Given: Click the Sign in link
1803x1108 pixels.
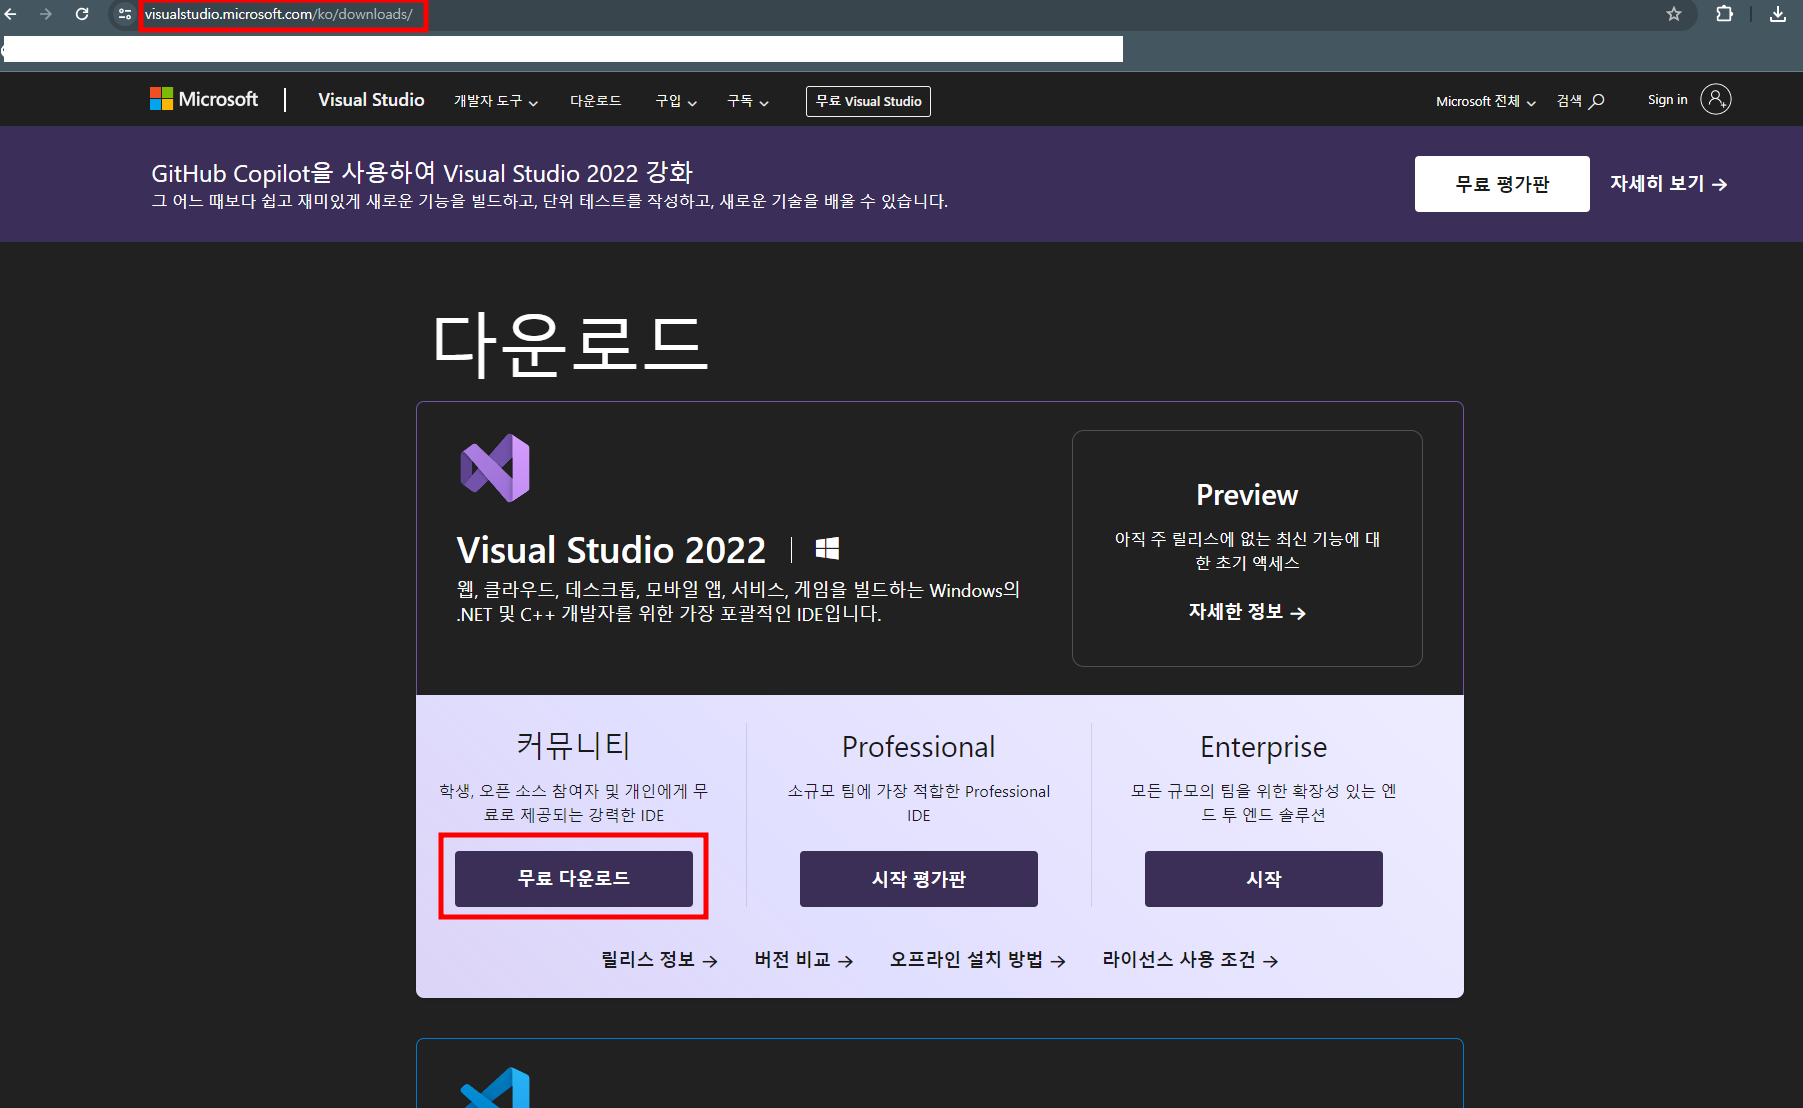Looking at the screenshot, I should (x=1667, y=99).
